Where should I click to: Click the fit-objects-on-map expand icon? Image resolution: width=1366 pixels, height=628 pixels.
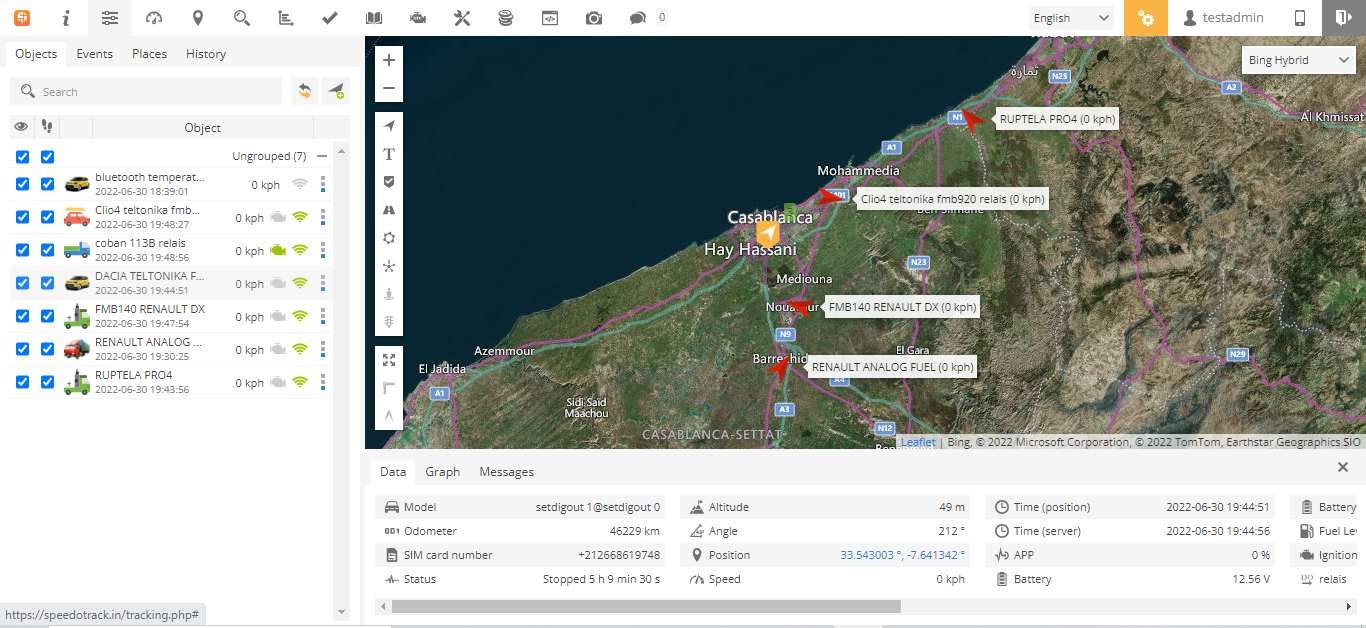(389, 360)
